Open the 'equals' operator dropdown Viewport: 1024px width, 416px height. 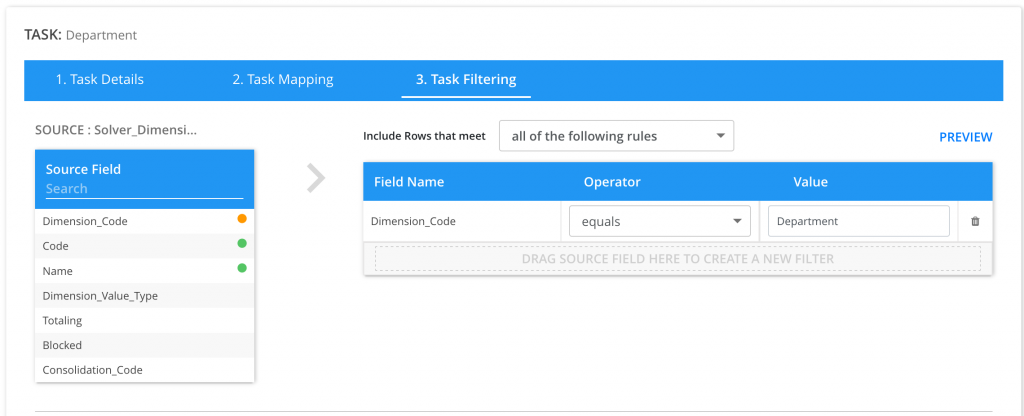tap(659, 221)
